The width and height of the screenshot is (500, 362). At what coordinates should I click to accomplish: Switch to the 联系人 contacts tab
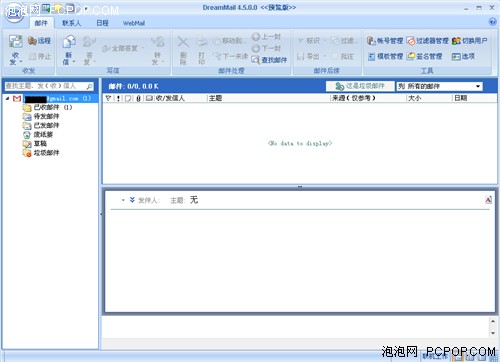click(71, 23)
